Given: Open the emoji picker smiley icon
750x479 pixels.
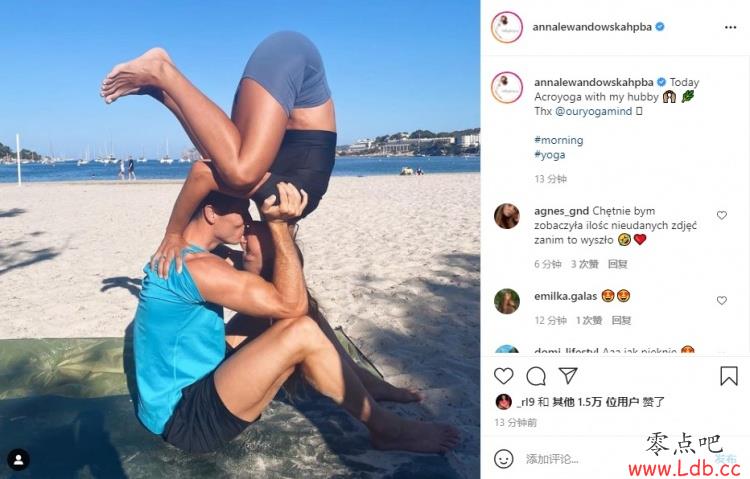Looking at the screenshot, I should click(x=503, y=458).
